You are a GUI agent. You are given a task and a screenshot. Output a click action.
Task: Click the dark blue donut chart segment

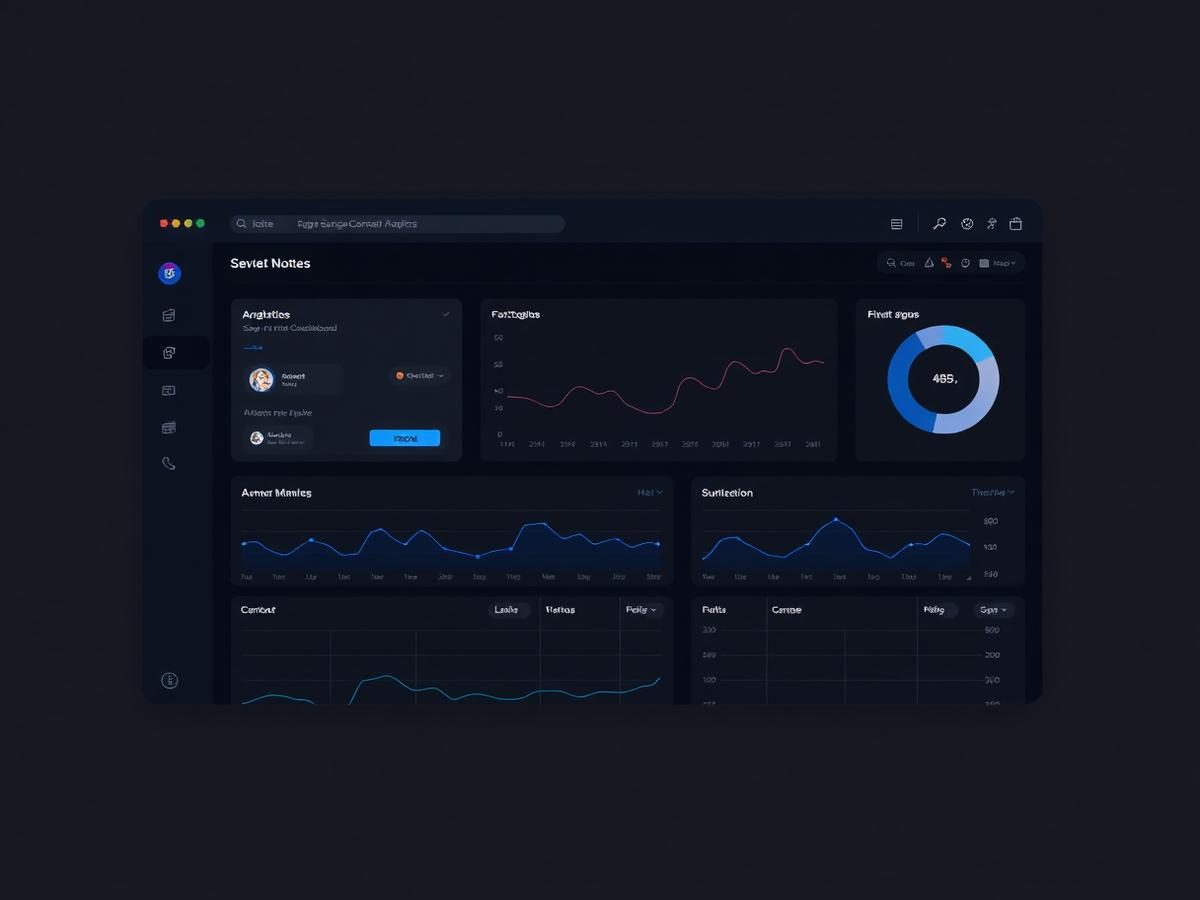click(902, 385)
